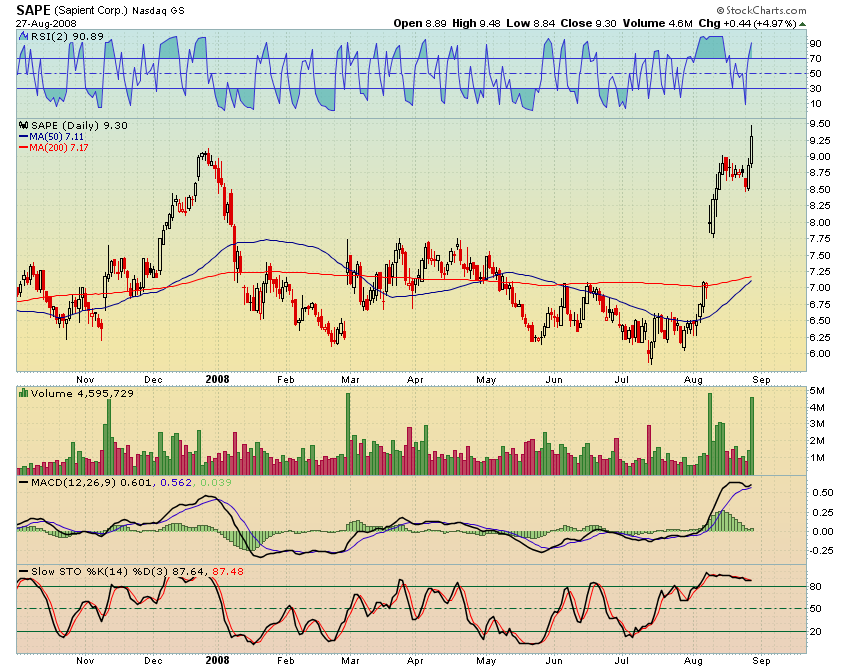The height and width of the screenshot is (668, 850).
Task: Select the black MACD legend line marker
Action: point(23,482)
